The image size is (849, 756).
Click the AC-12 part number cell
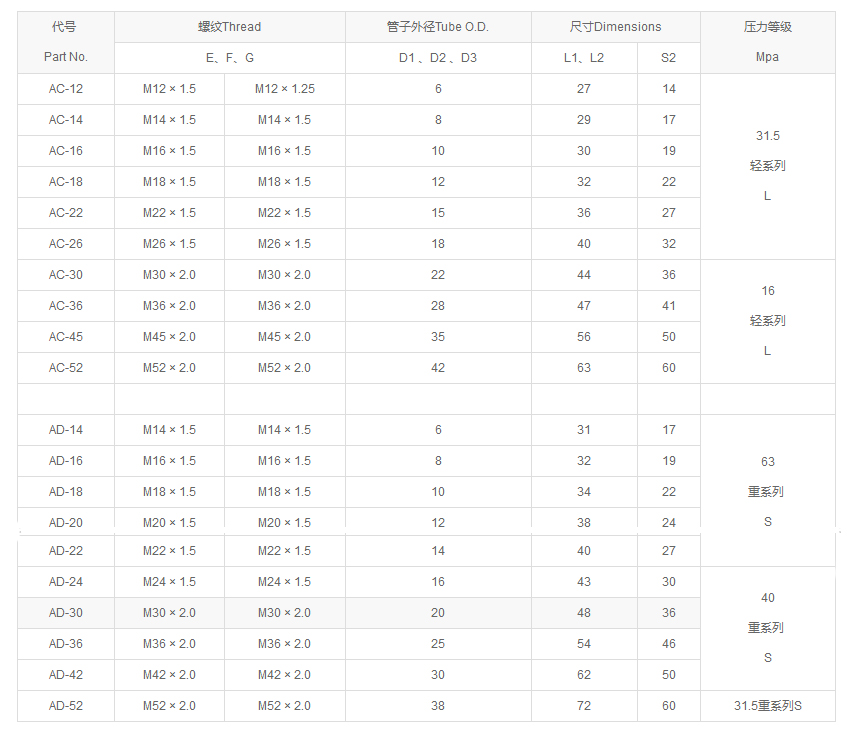coord(66,89)
